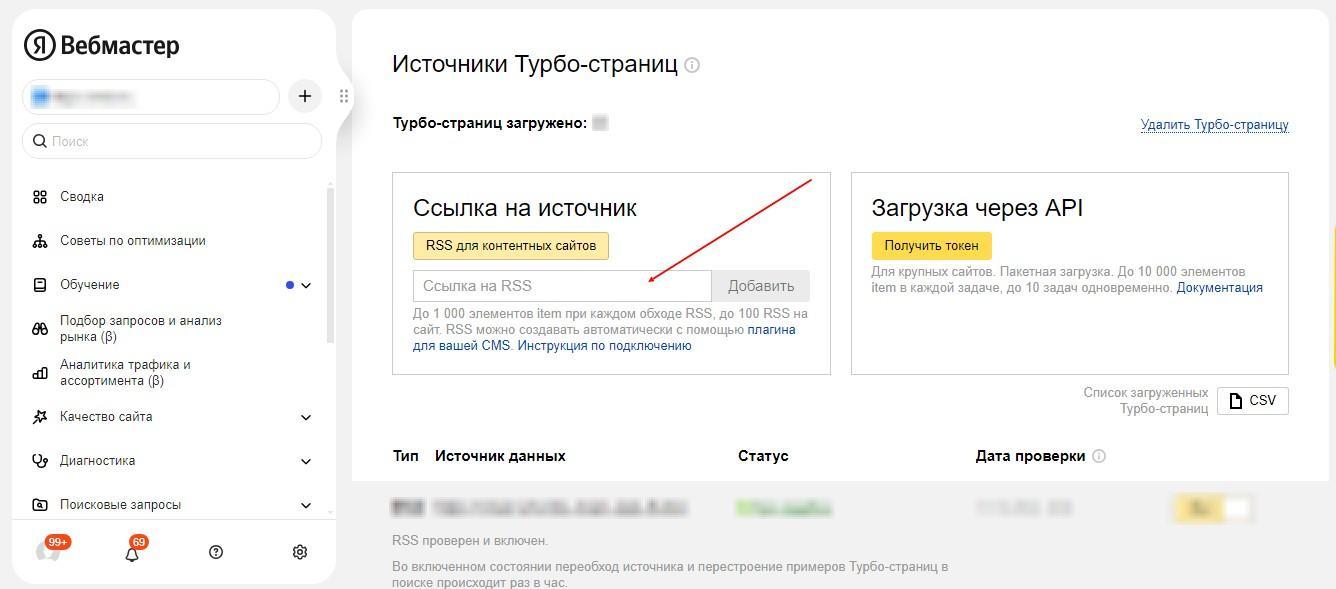
Task: Open Советы по оптимизации menu item
Action: (133, 241)
